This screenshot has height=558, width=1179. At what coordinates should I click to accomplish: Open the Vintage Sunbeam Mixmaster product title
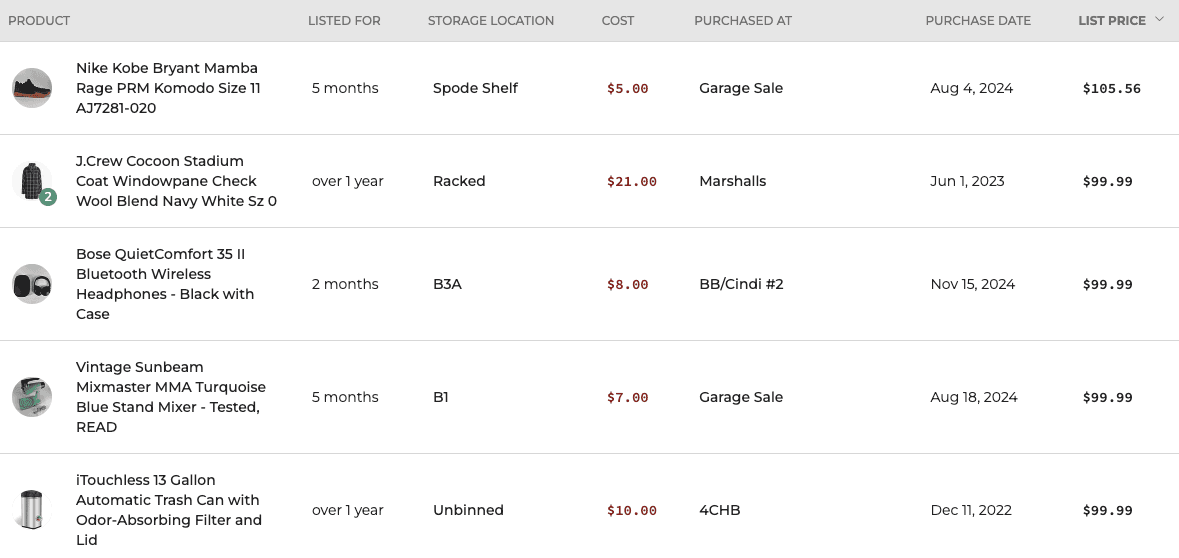171,397
